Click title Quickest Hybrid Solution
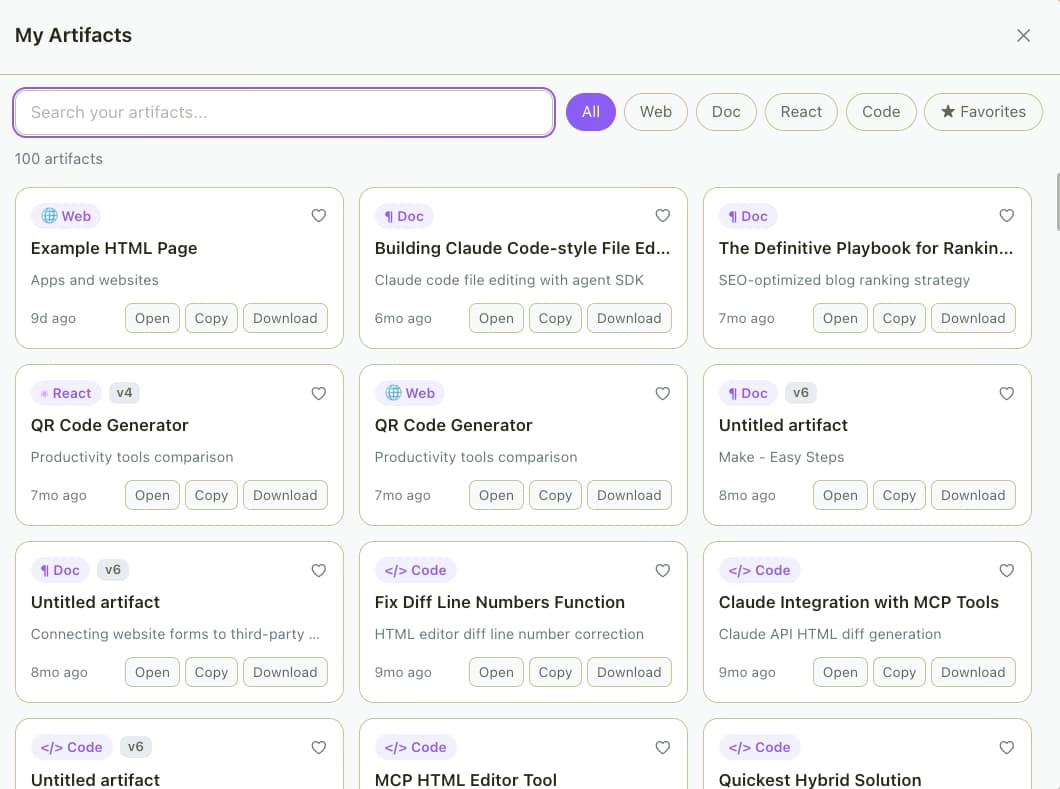Screen dimensions: 1060x789 tap(820, 780)
